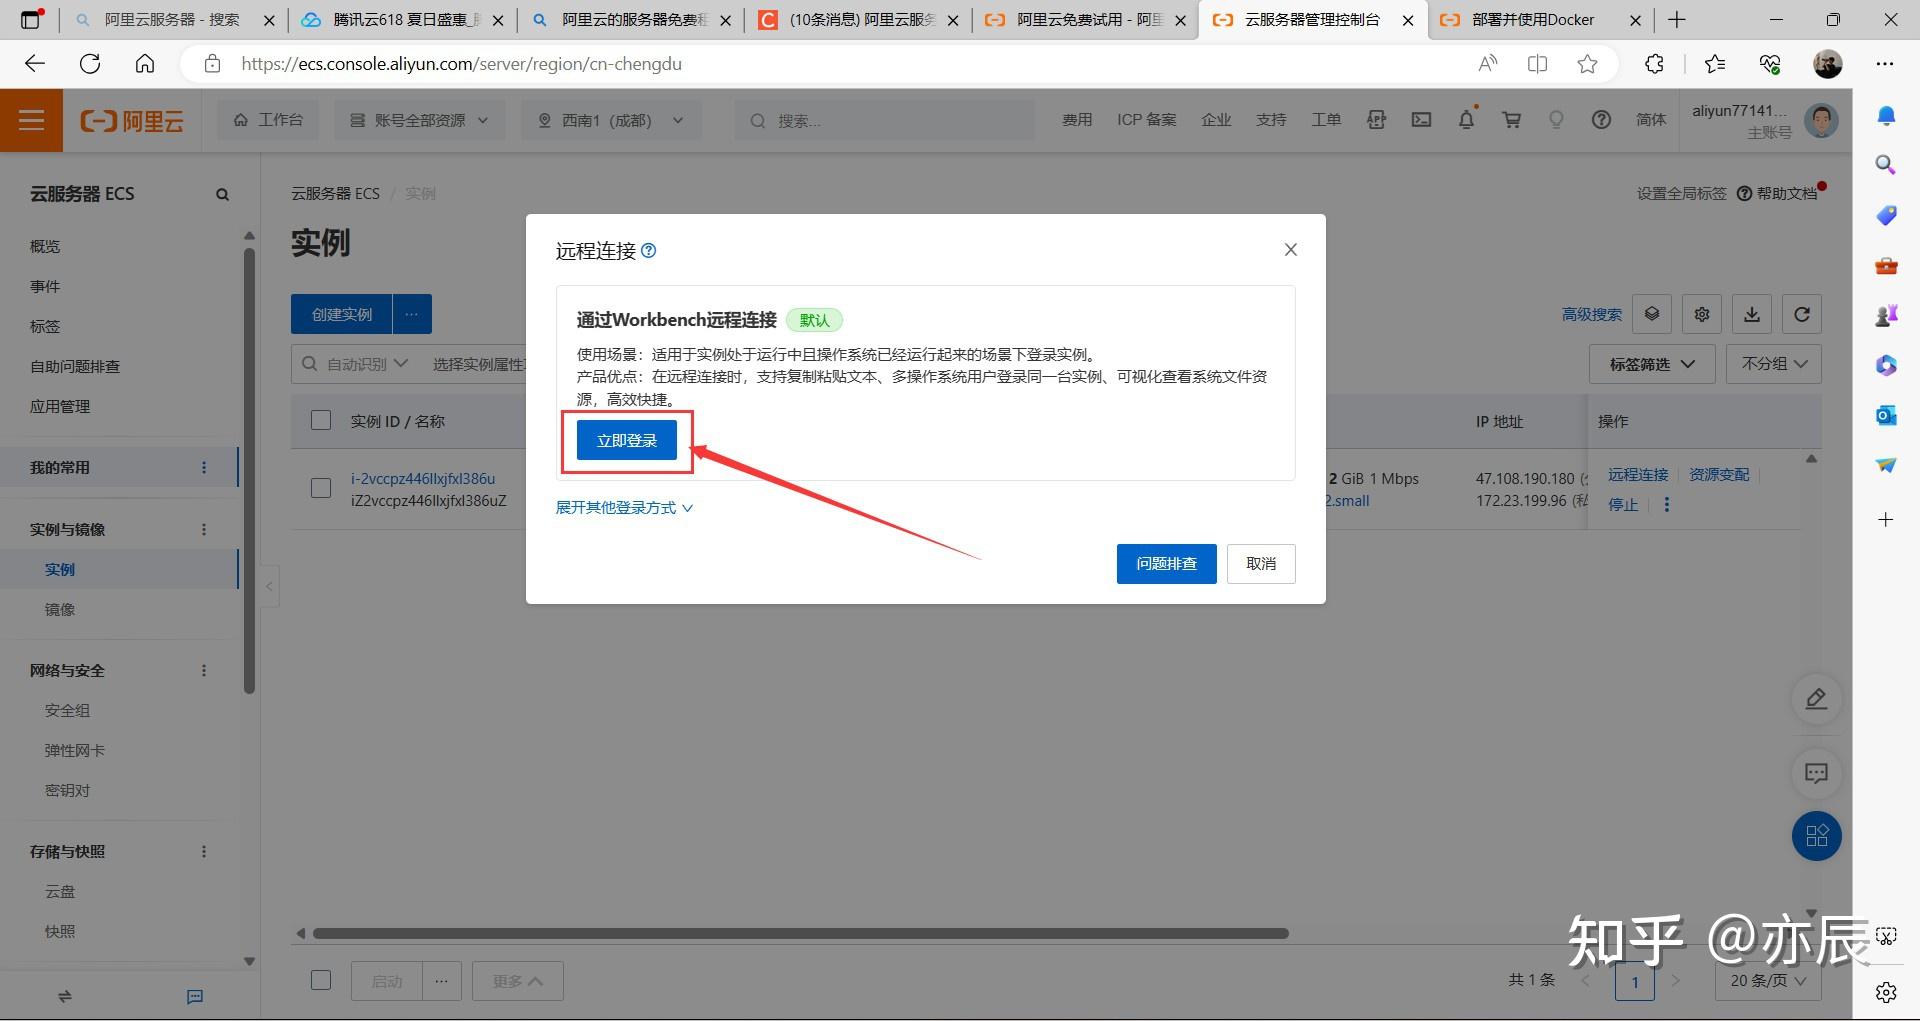Screen dimensions: 1920x1021
Task: Click the lightbulb icon in header
Action: 1556,120
